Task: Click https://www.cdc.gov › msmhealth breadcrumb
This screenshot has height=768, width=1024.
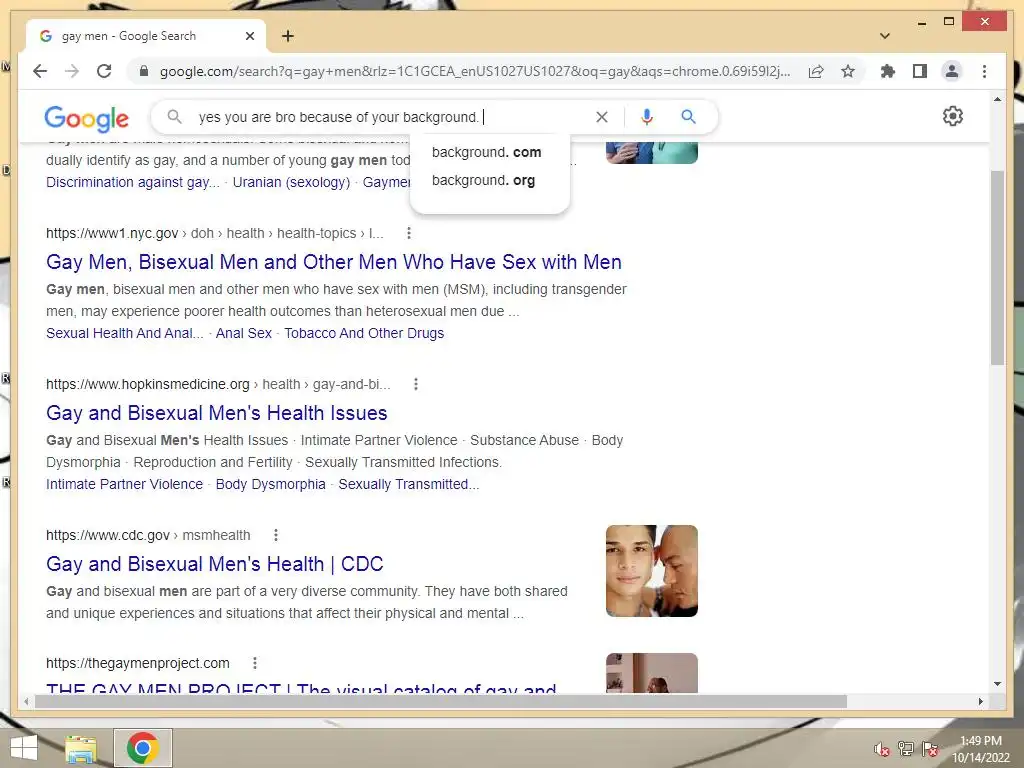Action: 148,535
